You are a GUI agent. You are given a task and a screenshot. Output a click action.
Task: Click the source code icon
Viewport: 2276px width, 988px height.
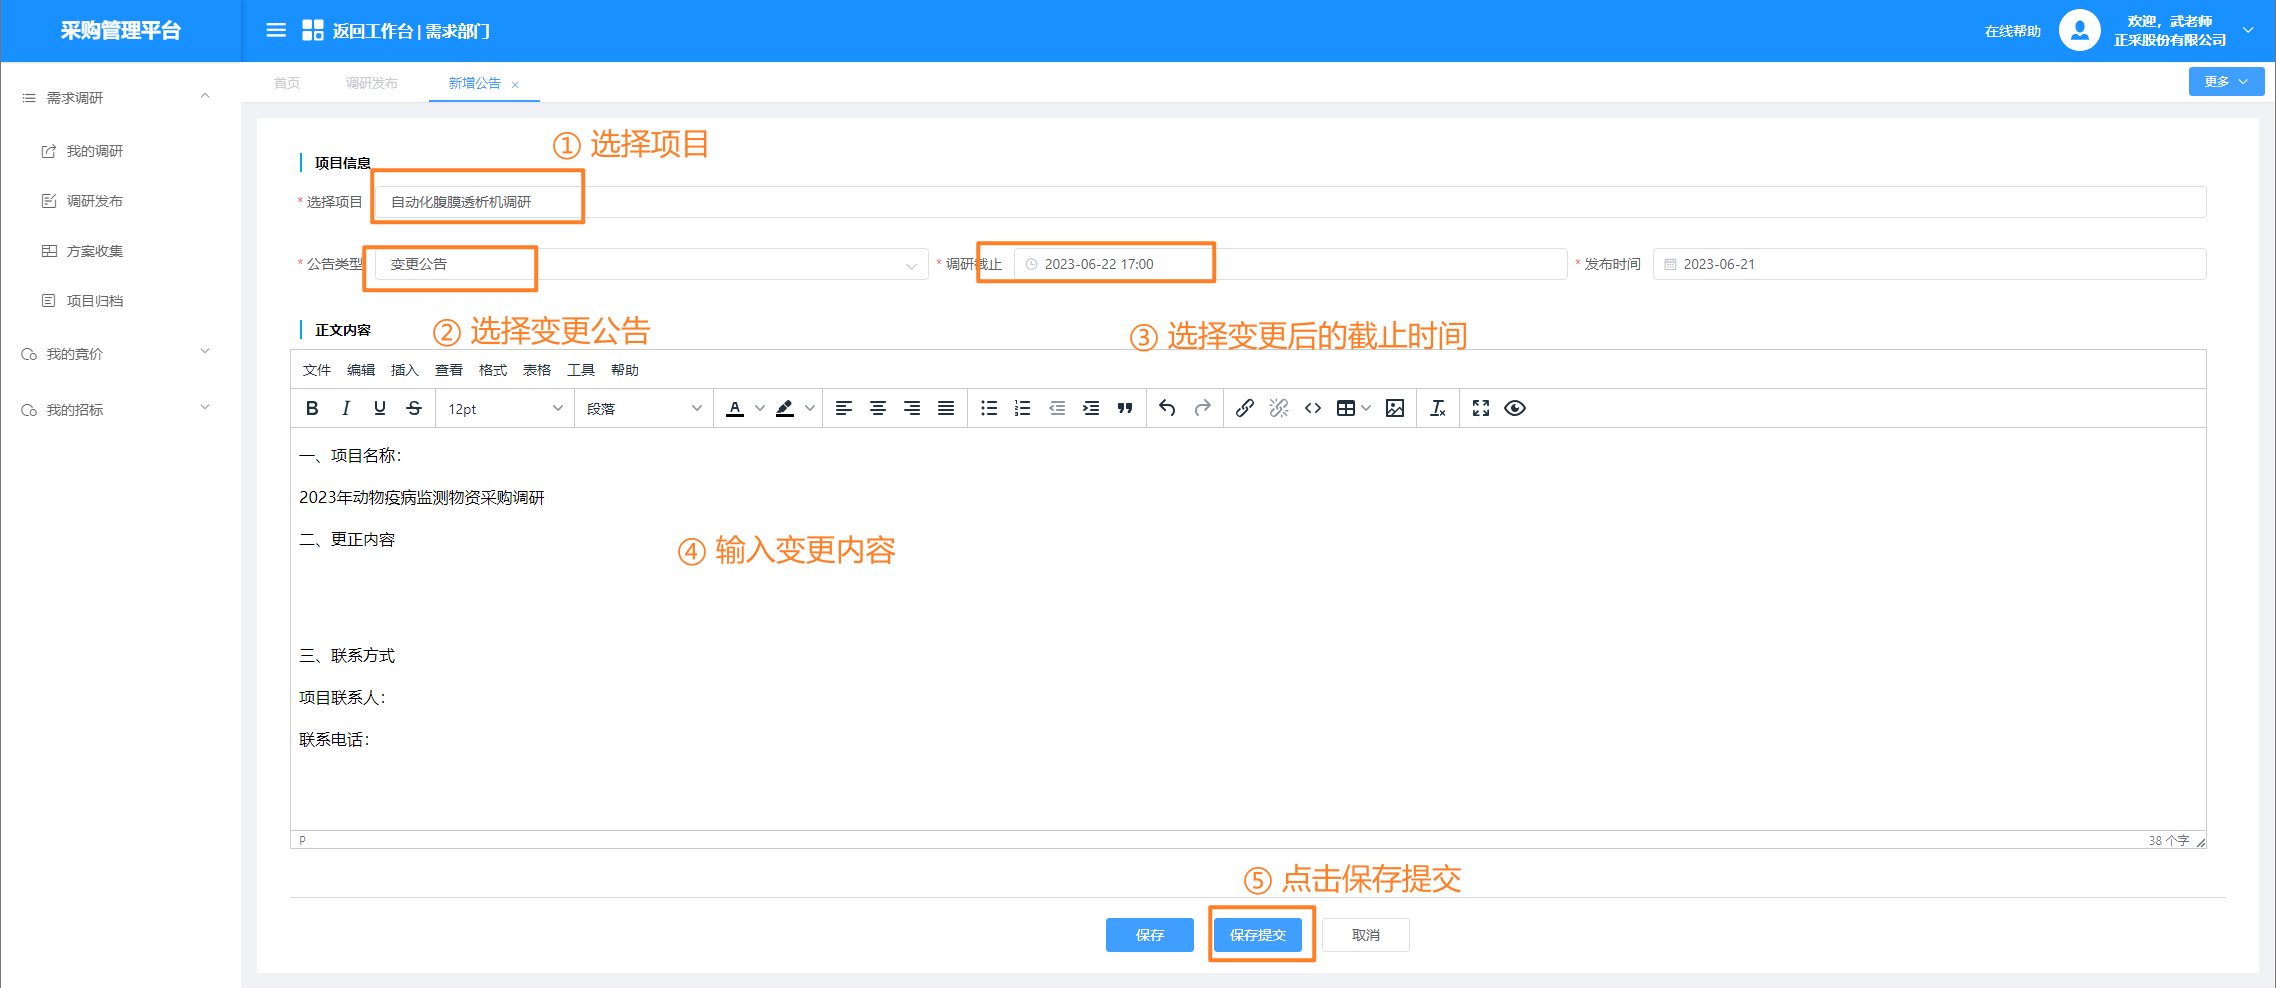tap(1313, 408)
